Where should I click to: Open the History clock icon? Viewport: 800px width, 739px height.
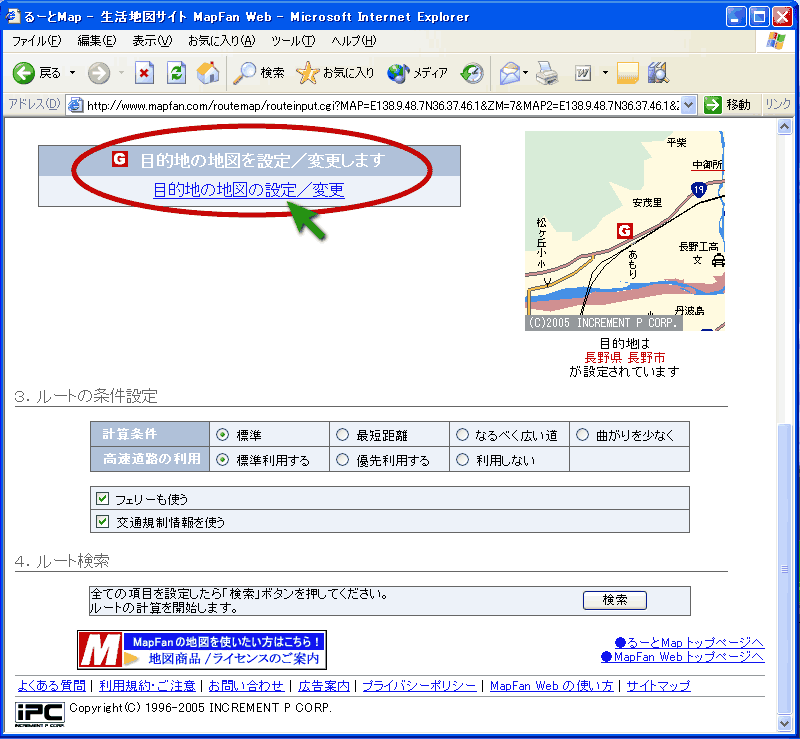[x=472, y=73]
